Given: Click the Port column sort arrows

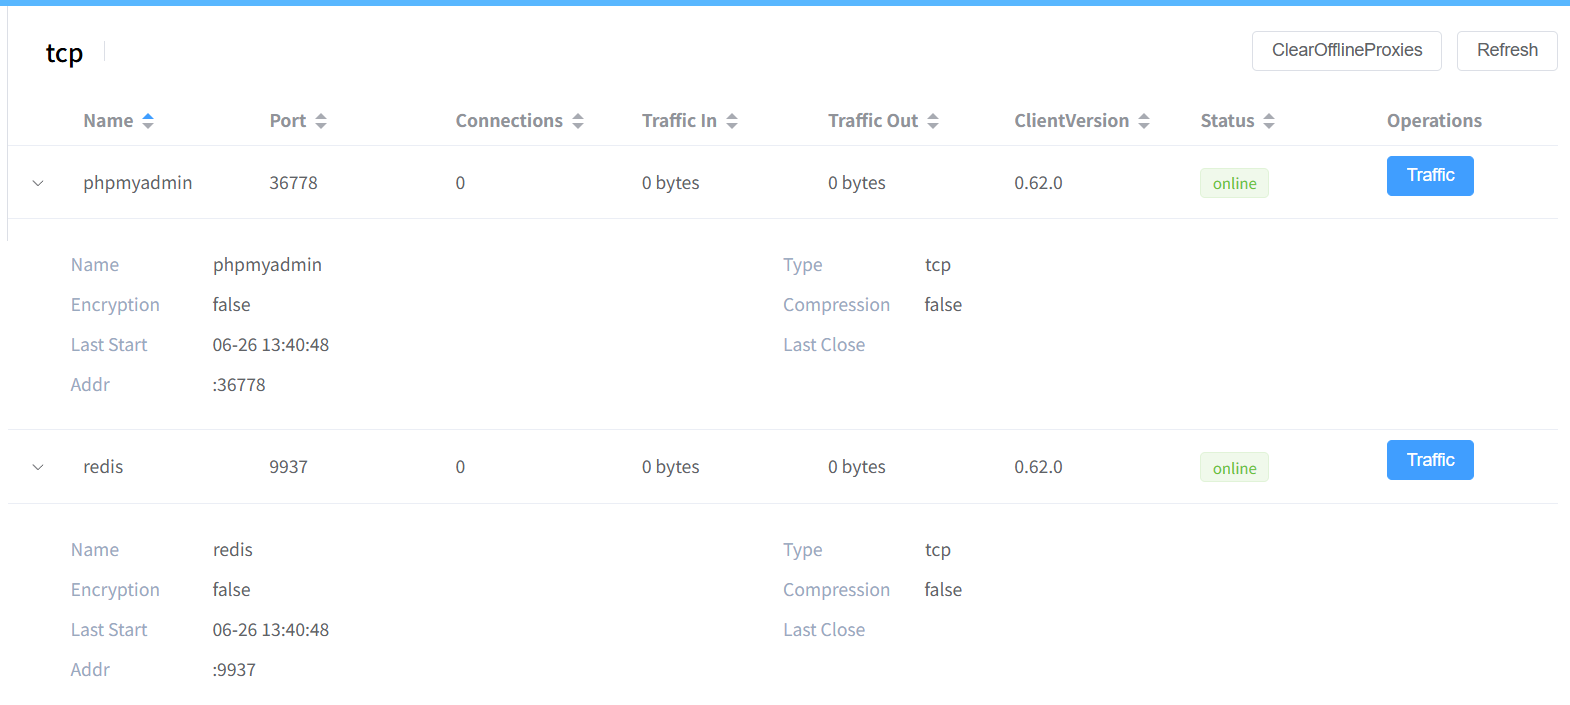Looking at the screenshot, I should 321,121.
